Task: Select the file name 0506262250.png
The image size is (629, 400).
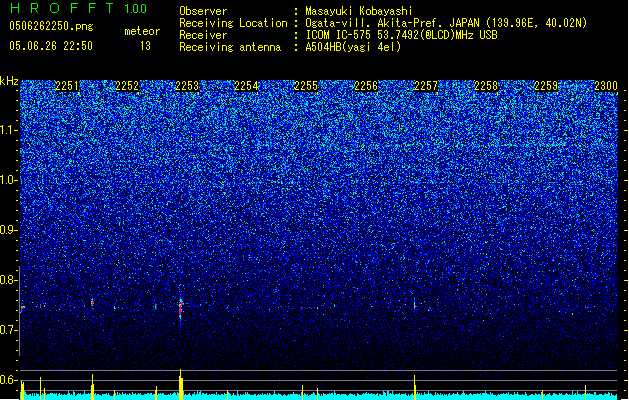Action: click(x=51, y=26)
